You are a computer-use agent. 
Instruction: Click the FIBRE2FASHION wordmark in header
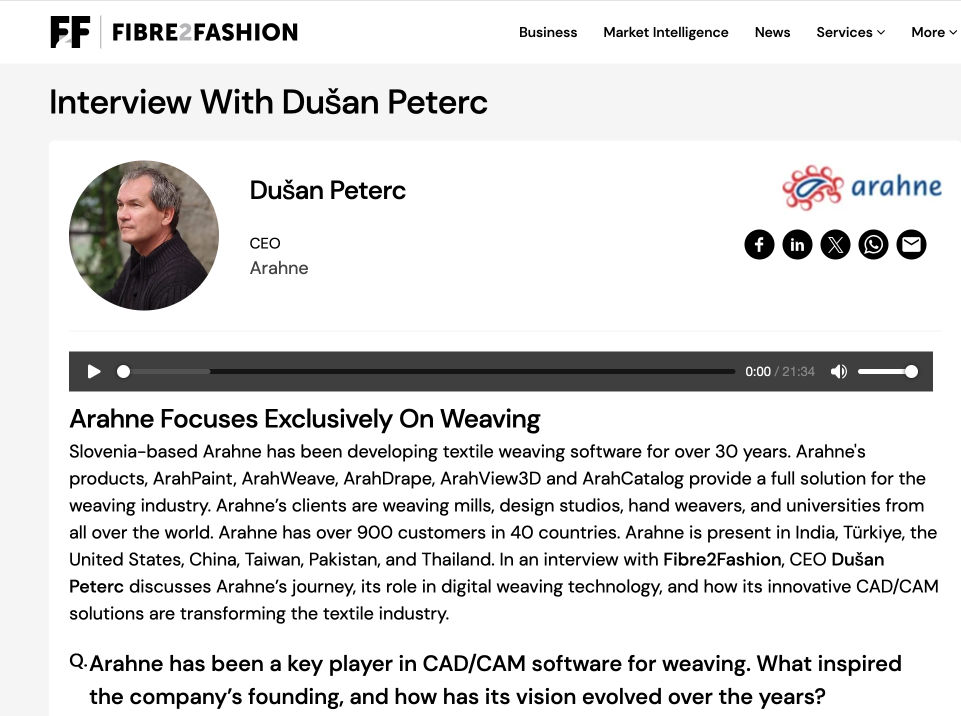click(205, 32)
